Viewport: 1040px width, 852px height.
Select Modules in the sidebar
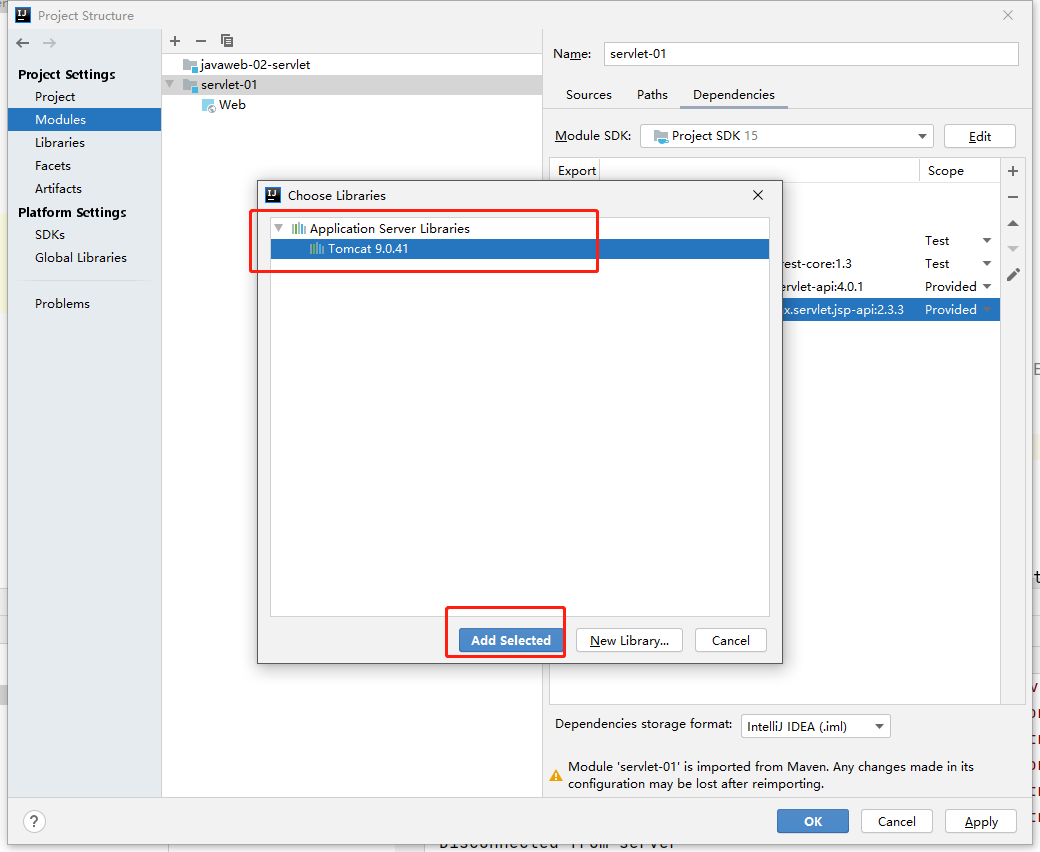(x=84, y=119)
